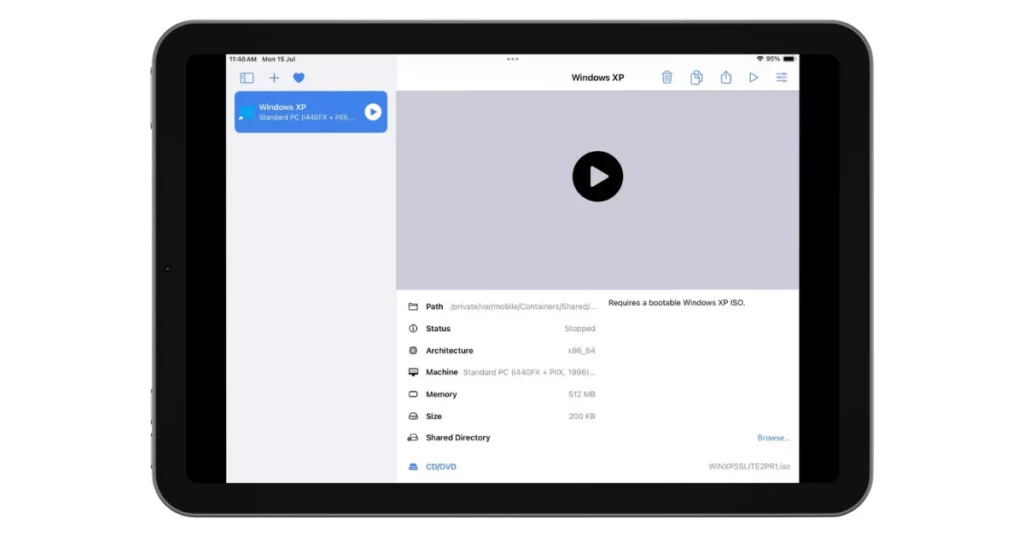The image size is (1024, 536).
Task: Tap the Wi-Fi icon in status bar
Action: pyautogui.click(x=760, y=59)
